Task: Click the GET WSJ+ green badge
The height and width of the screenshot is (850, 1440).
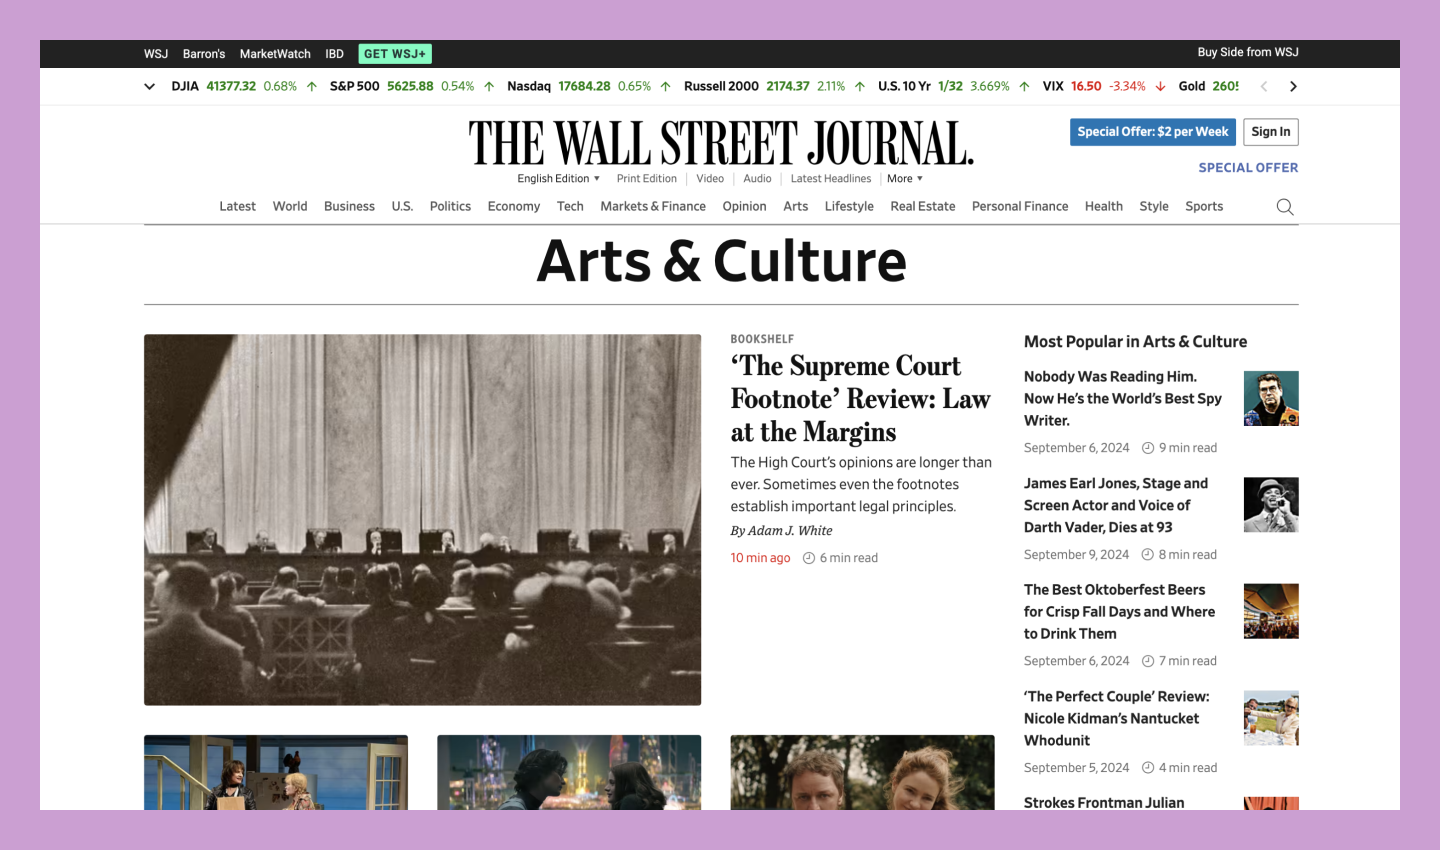Action: point(395,53)
